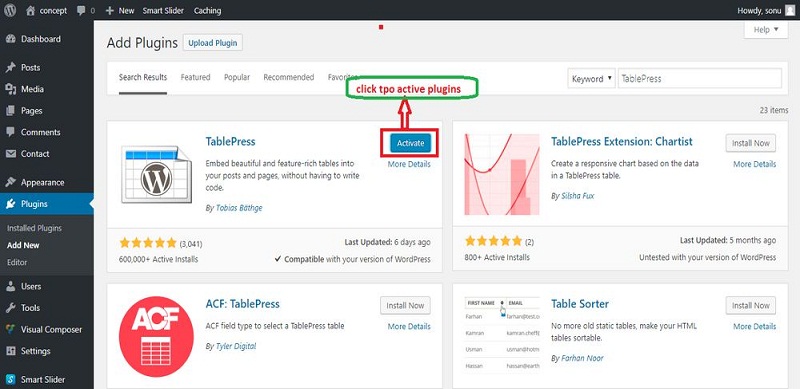Open More Details for Table Sorter

click(755, 326)
